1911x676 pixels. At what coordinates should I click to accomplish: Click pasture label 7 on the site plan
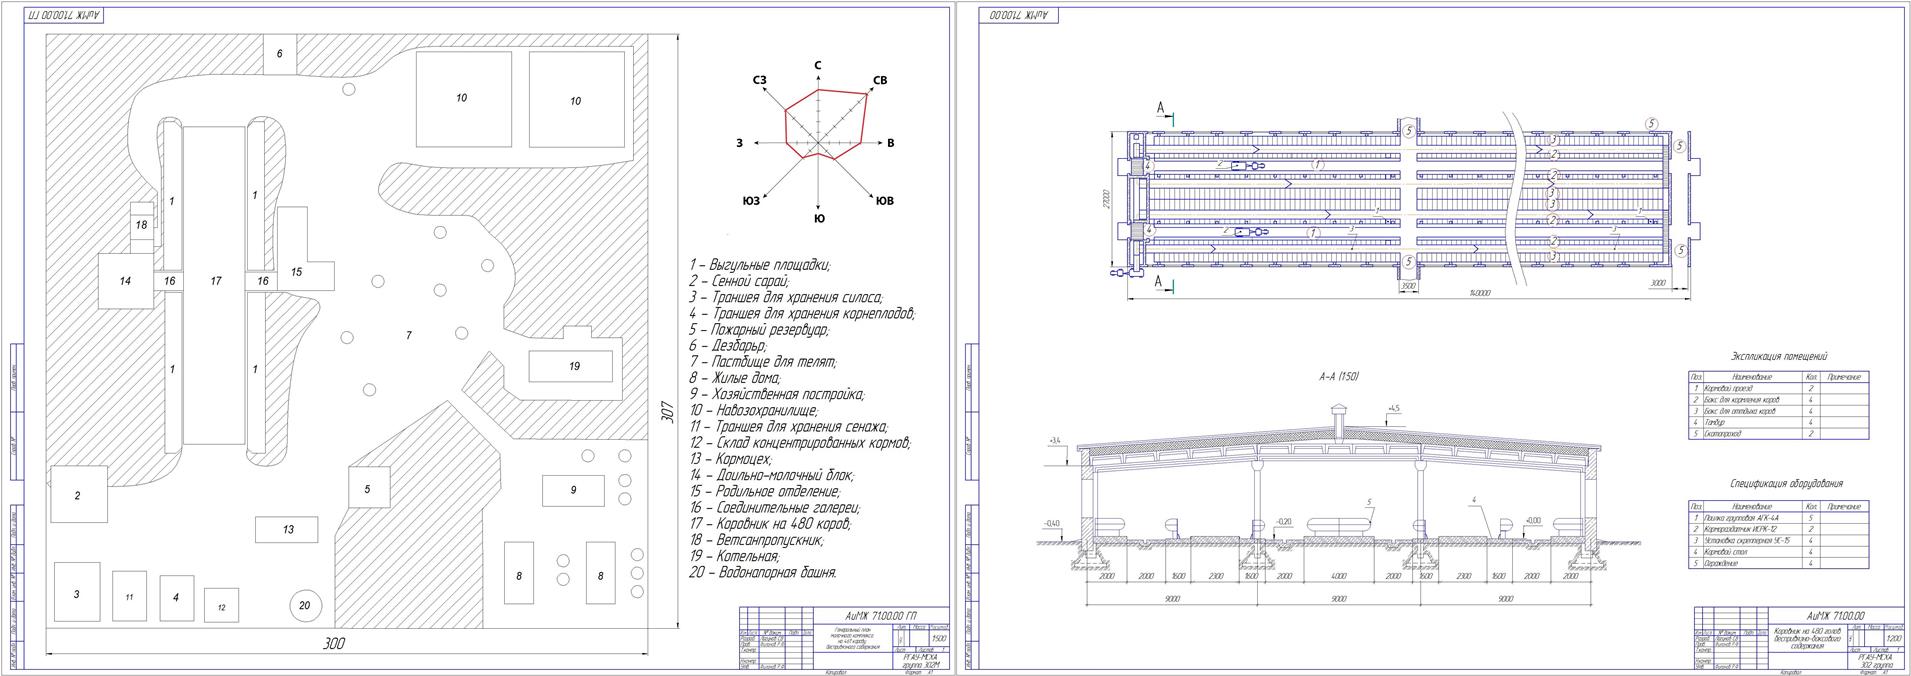pyautogui.click(x=408, y=335)
